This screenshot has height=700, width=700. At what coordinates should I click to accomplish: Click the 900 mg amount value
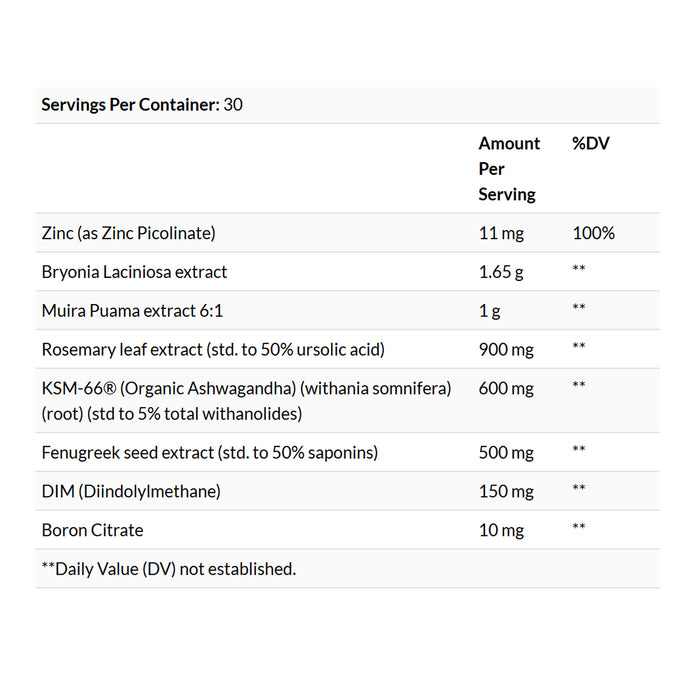[x=506, y=350]
